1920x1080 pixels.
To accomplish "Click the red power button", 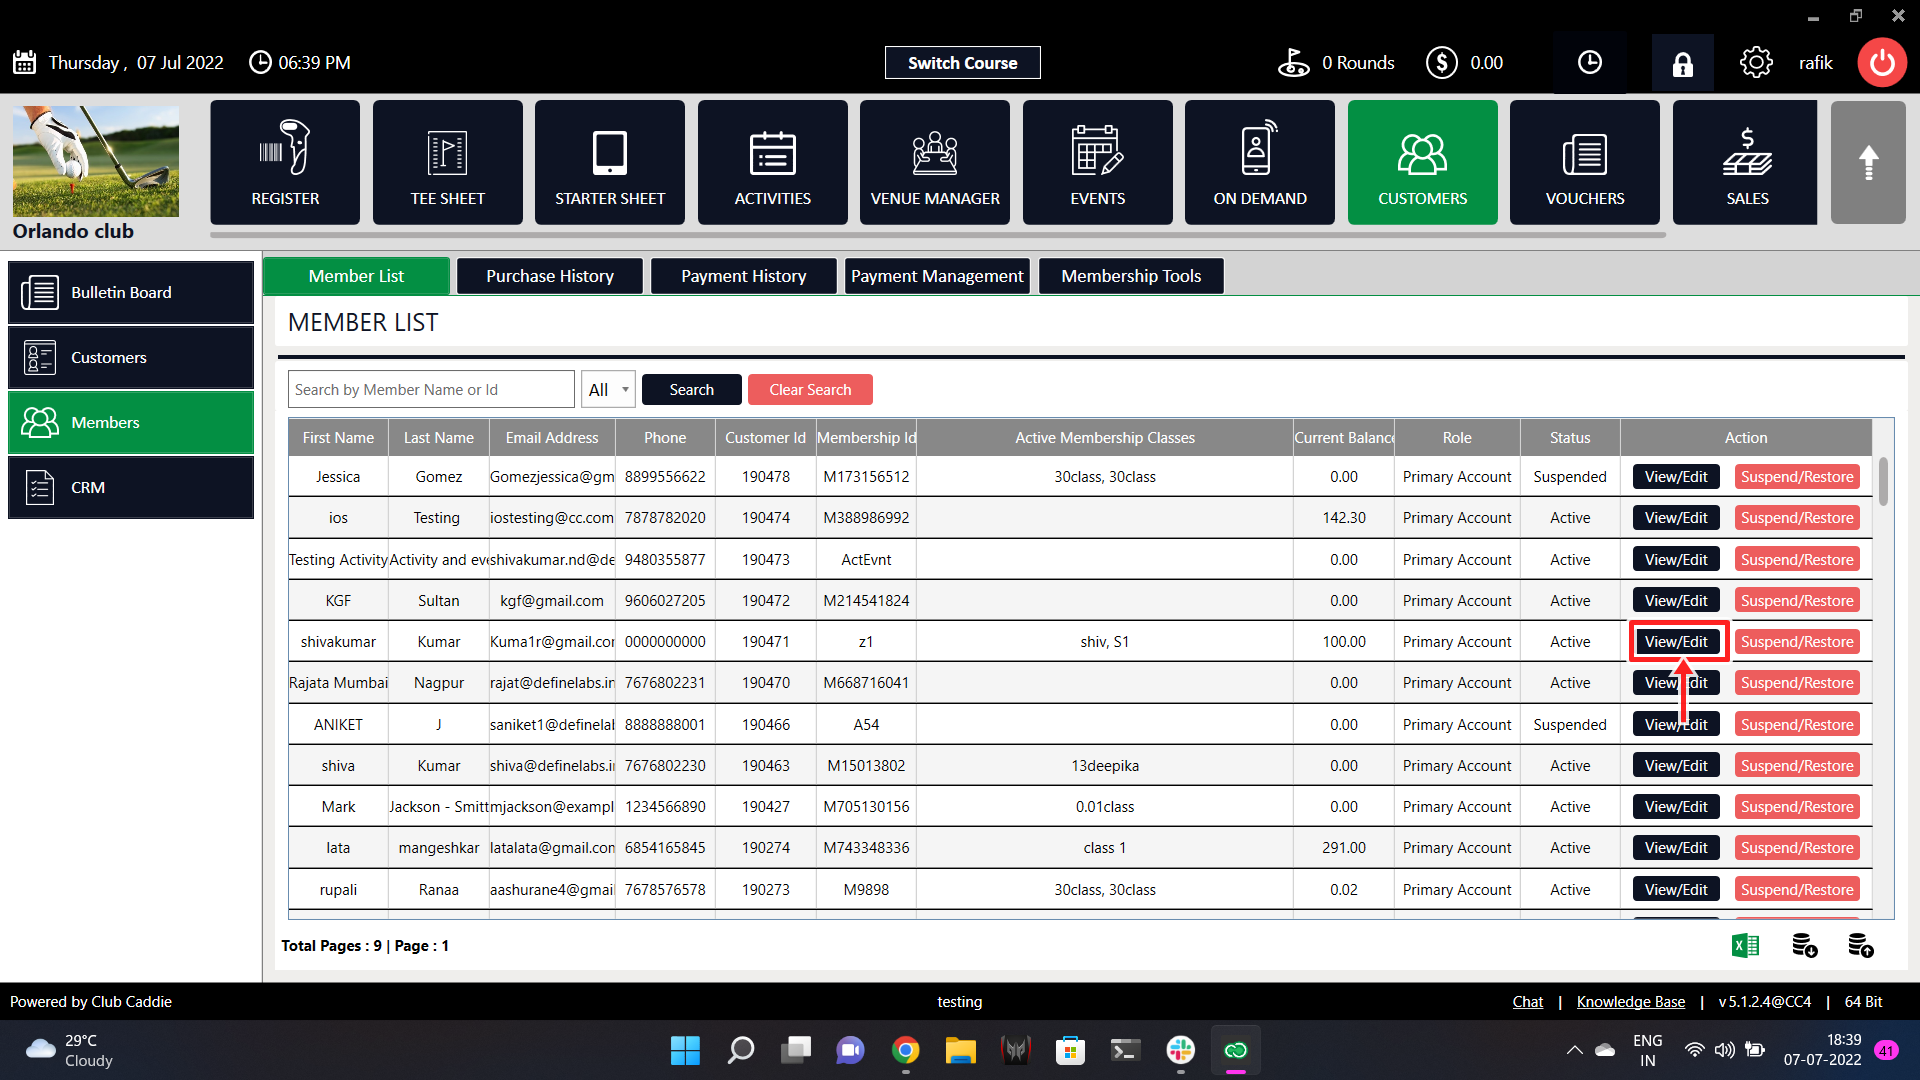I will (x=1882, y=63).
